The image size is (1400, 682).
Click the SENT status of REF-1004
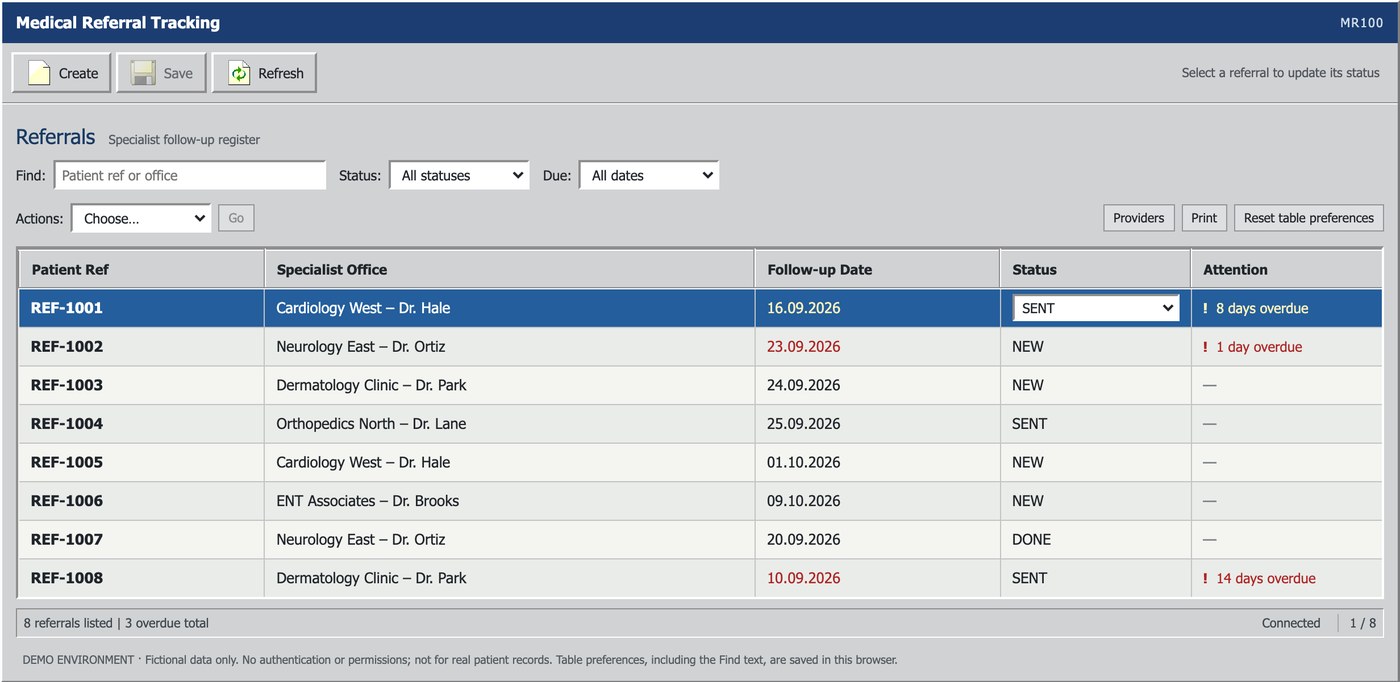tap(1030, 424)
